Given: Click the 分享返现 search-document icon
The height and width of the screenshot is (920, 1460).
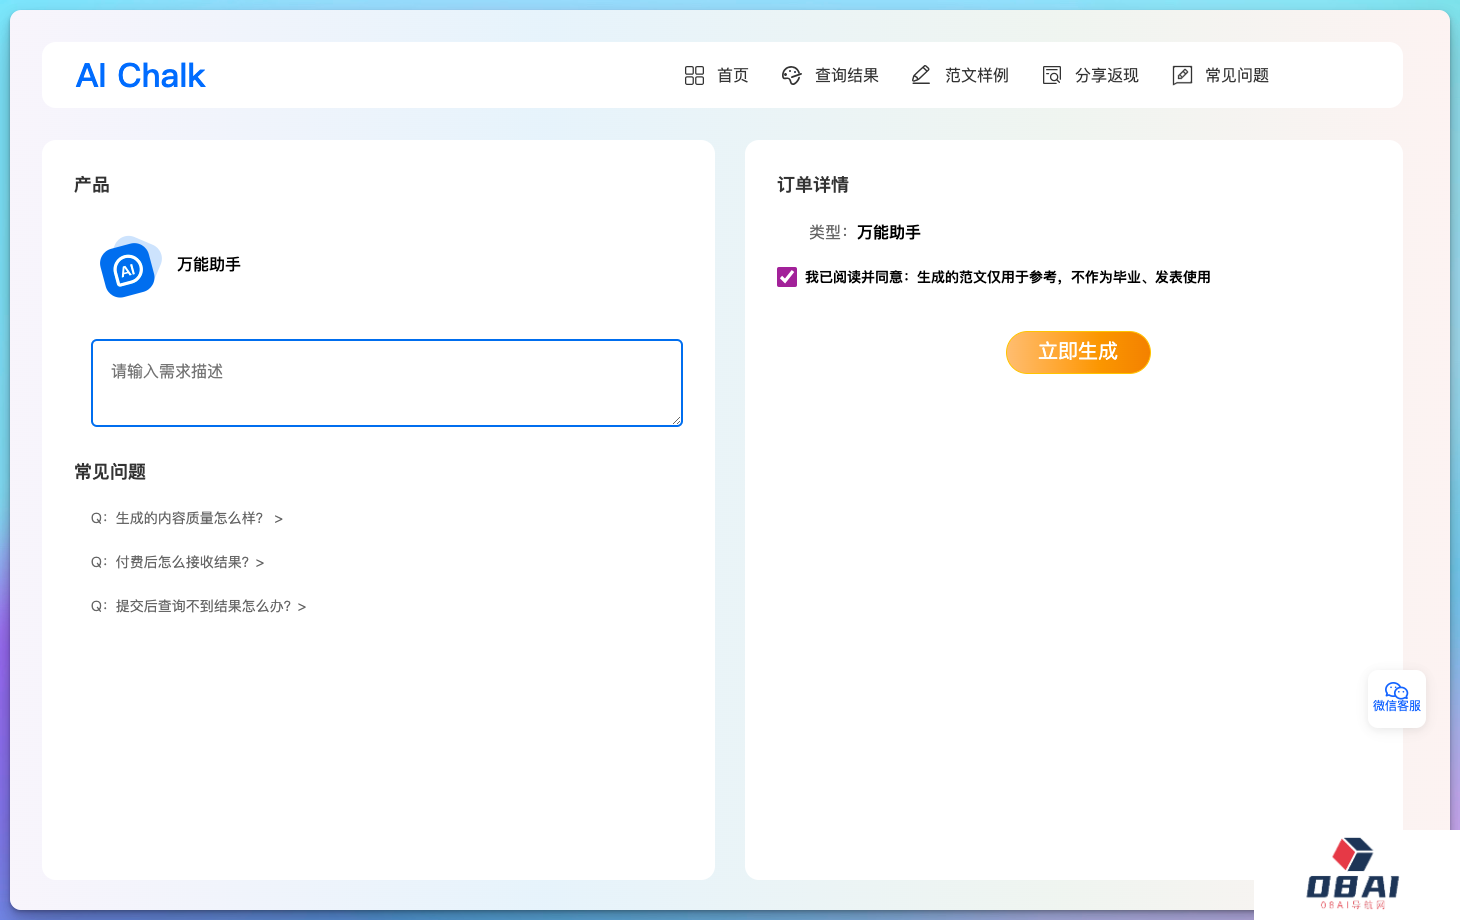Looking at the screenshot, I should (1052, 76).
